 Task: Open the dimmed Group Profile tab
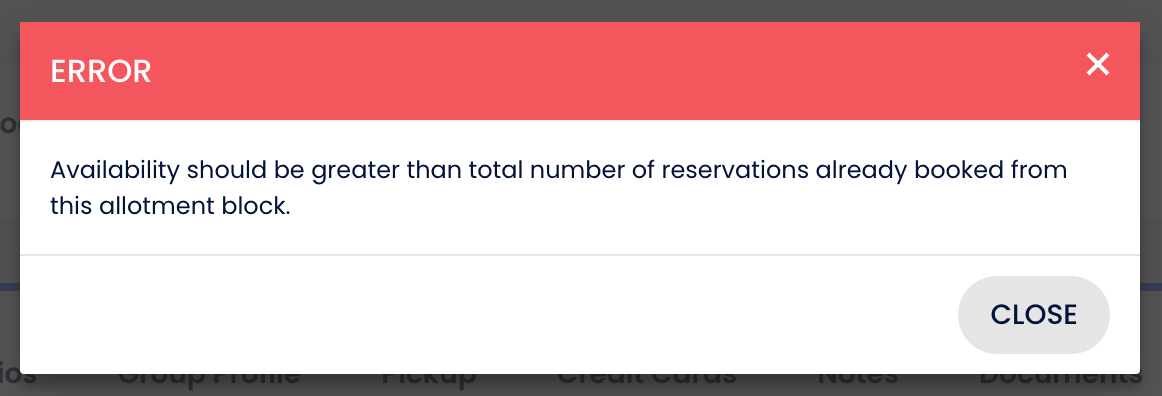point(210,380)
